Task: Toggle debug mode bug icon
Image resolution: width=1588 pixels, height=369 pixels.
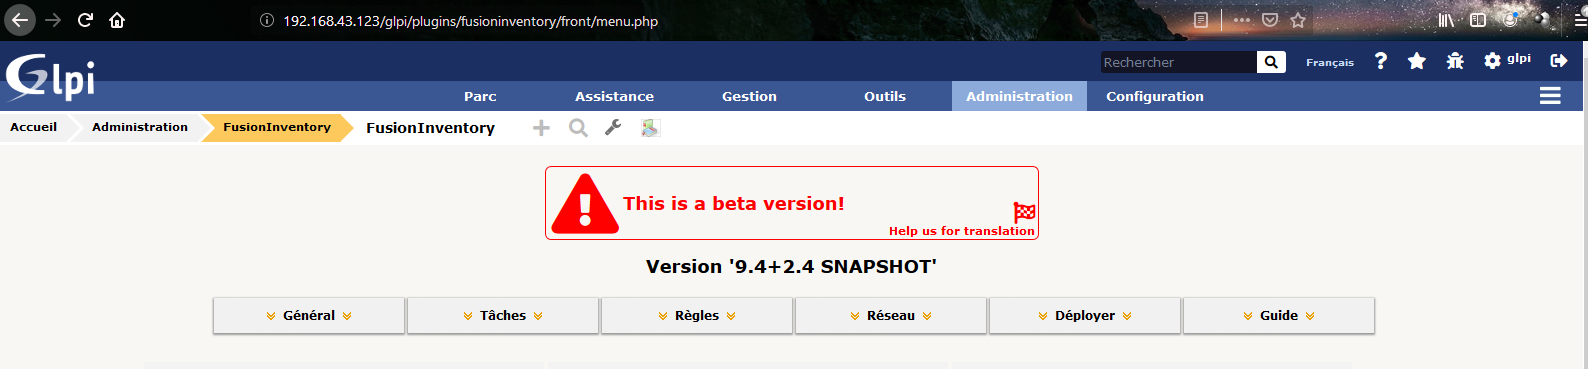Action: (x=1455, y=61)
